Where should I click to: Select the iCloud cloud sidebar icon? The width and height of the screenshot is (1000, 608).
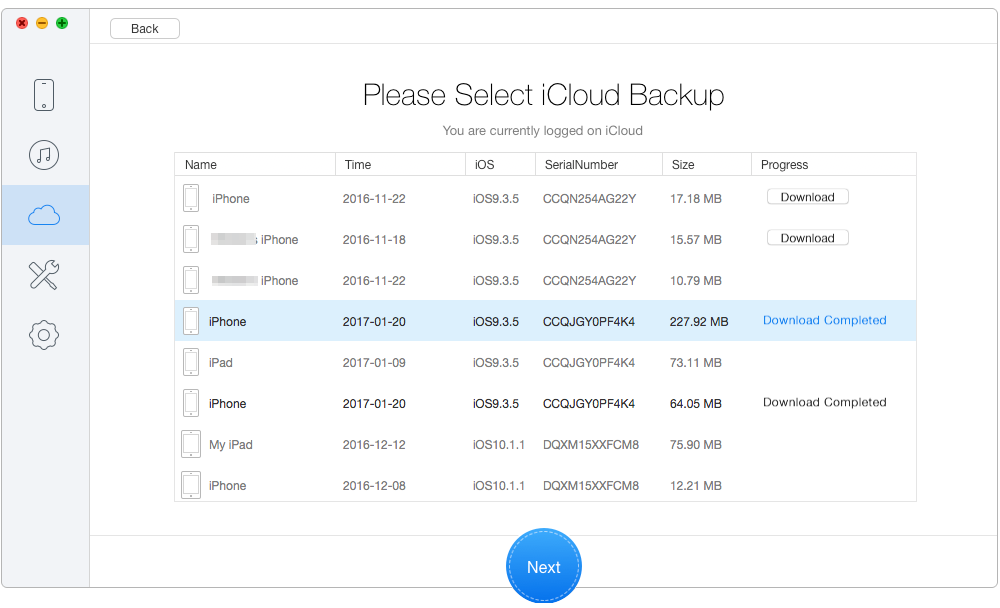[x=44, y=216]
